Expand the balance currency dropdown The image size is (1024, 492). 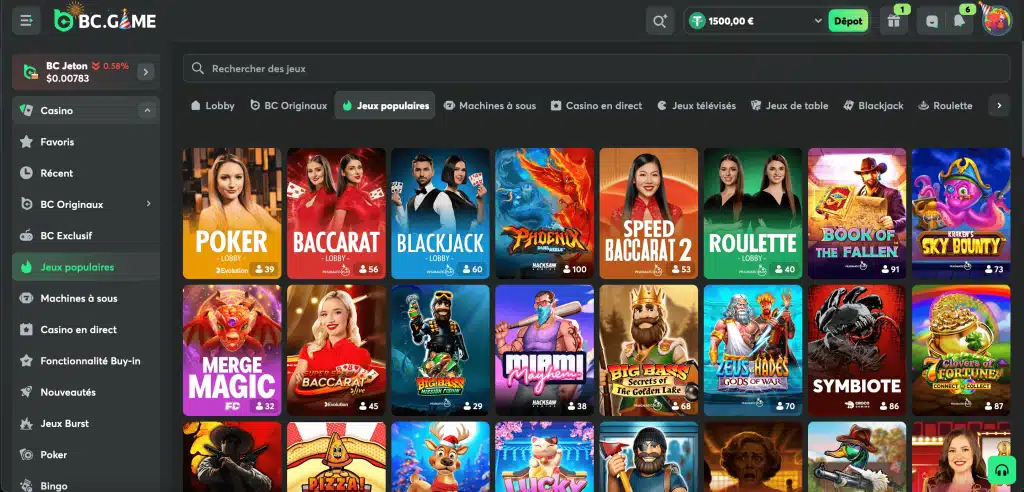pyautogui.click(x=817, y=20)
